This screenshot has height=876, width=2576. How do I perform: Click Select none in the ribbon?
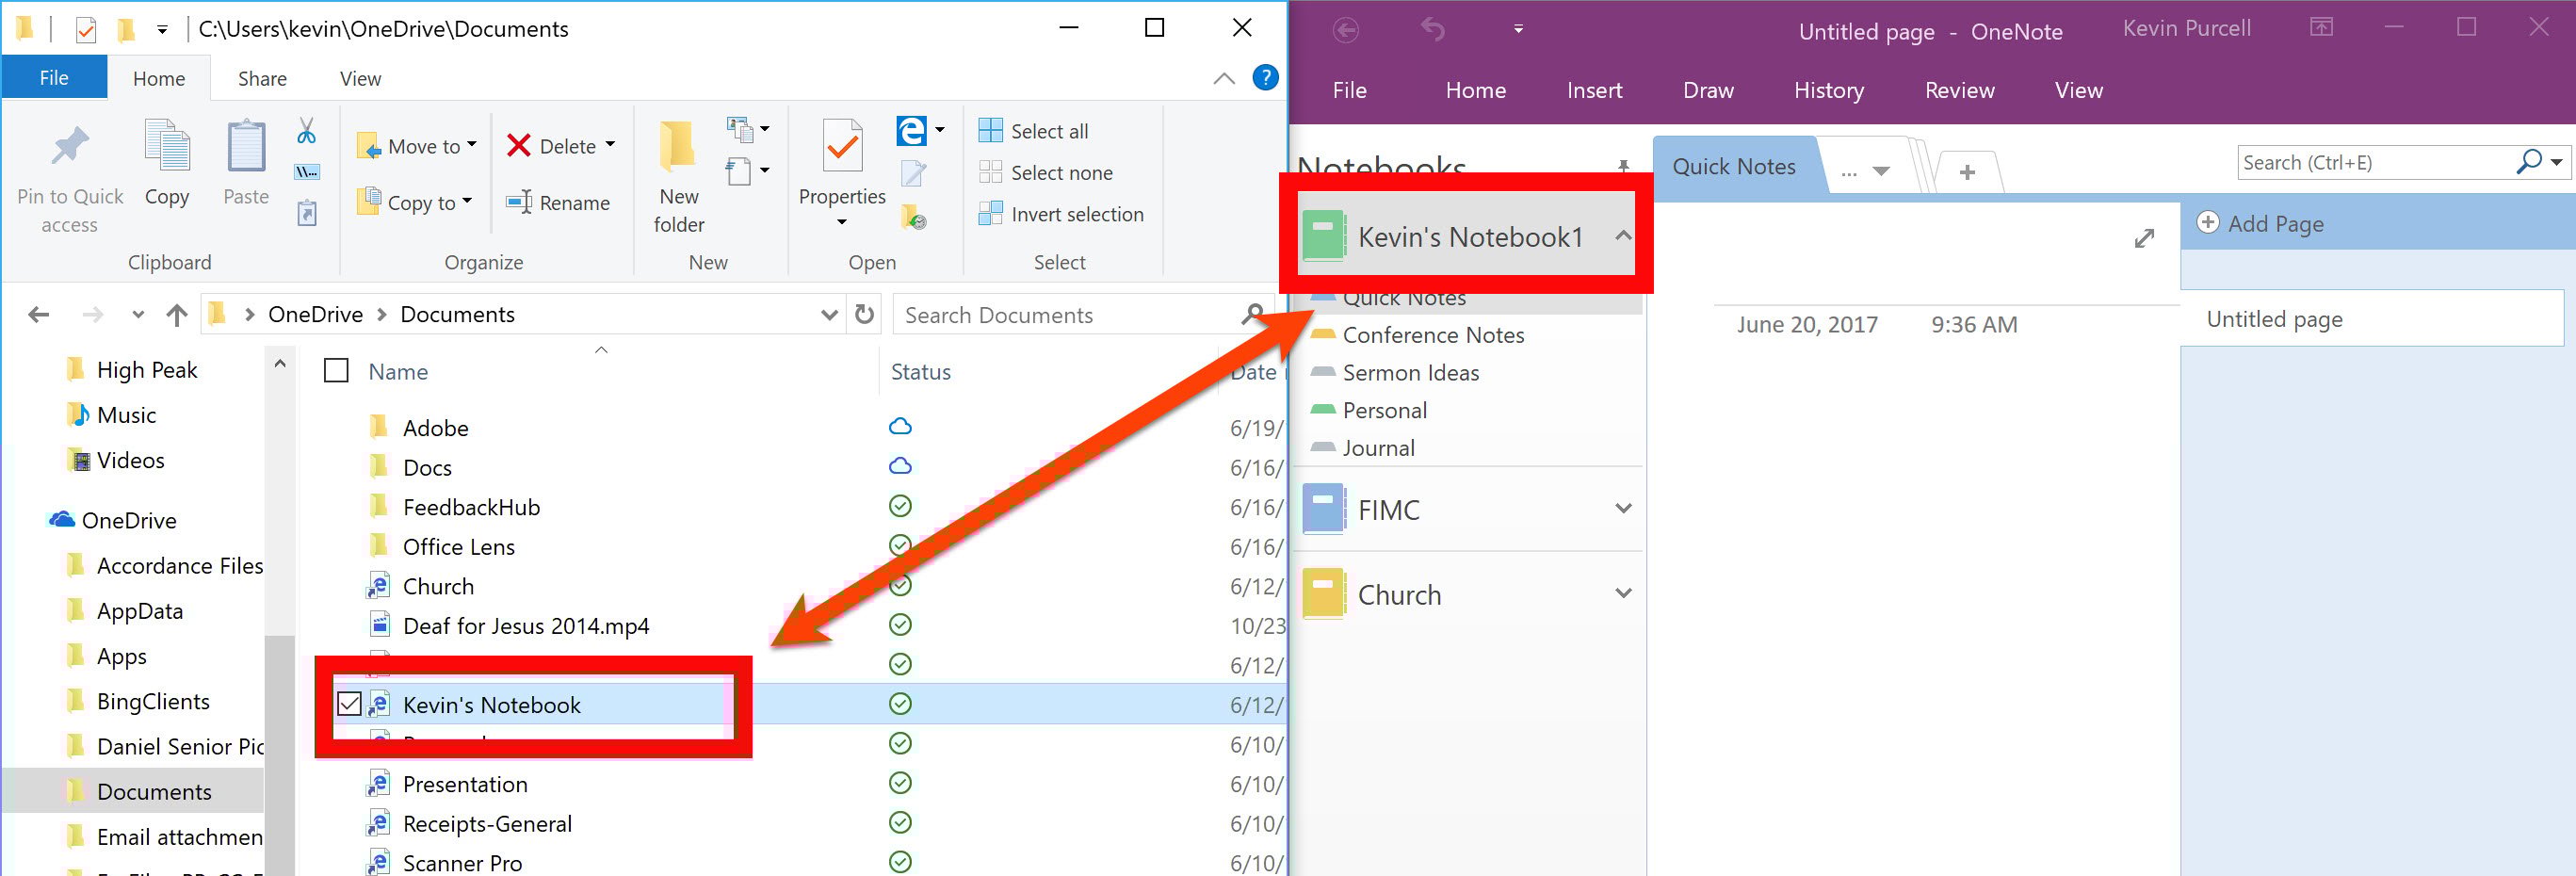point(1045,173)
